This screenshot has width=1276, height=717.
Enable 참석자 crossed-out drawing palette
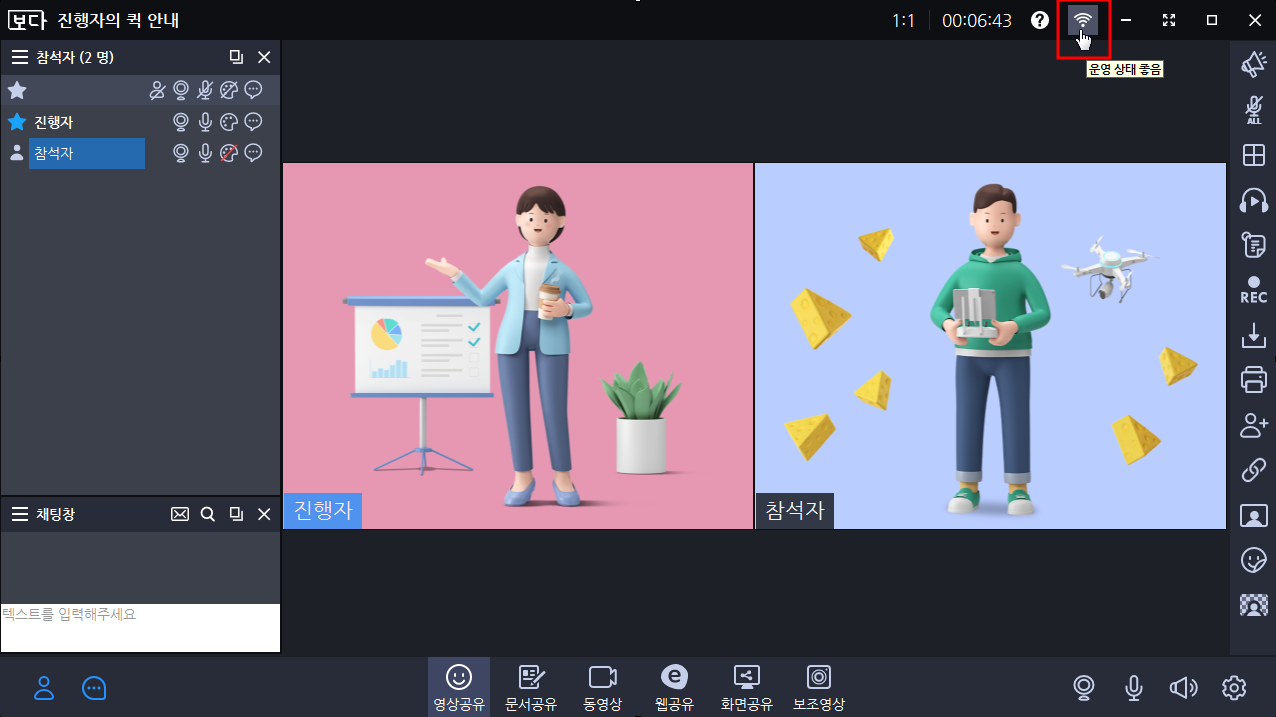click(x=229, y=153)
